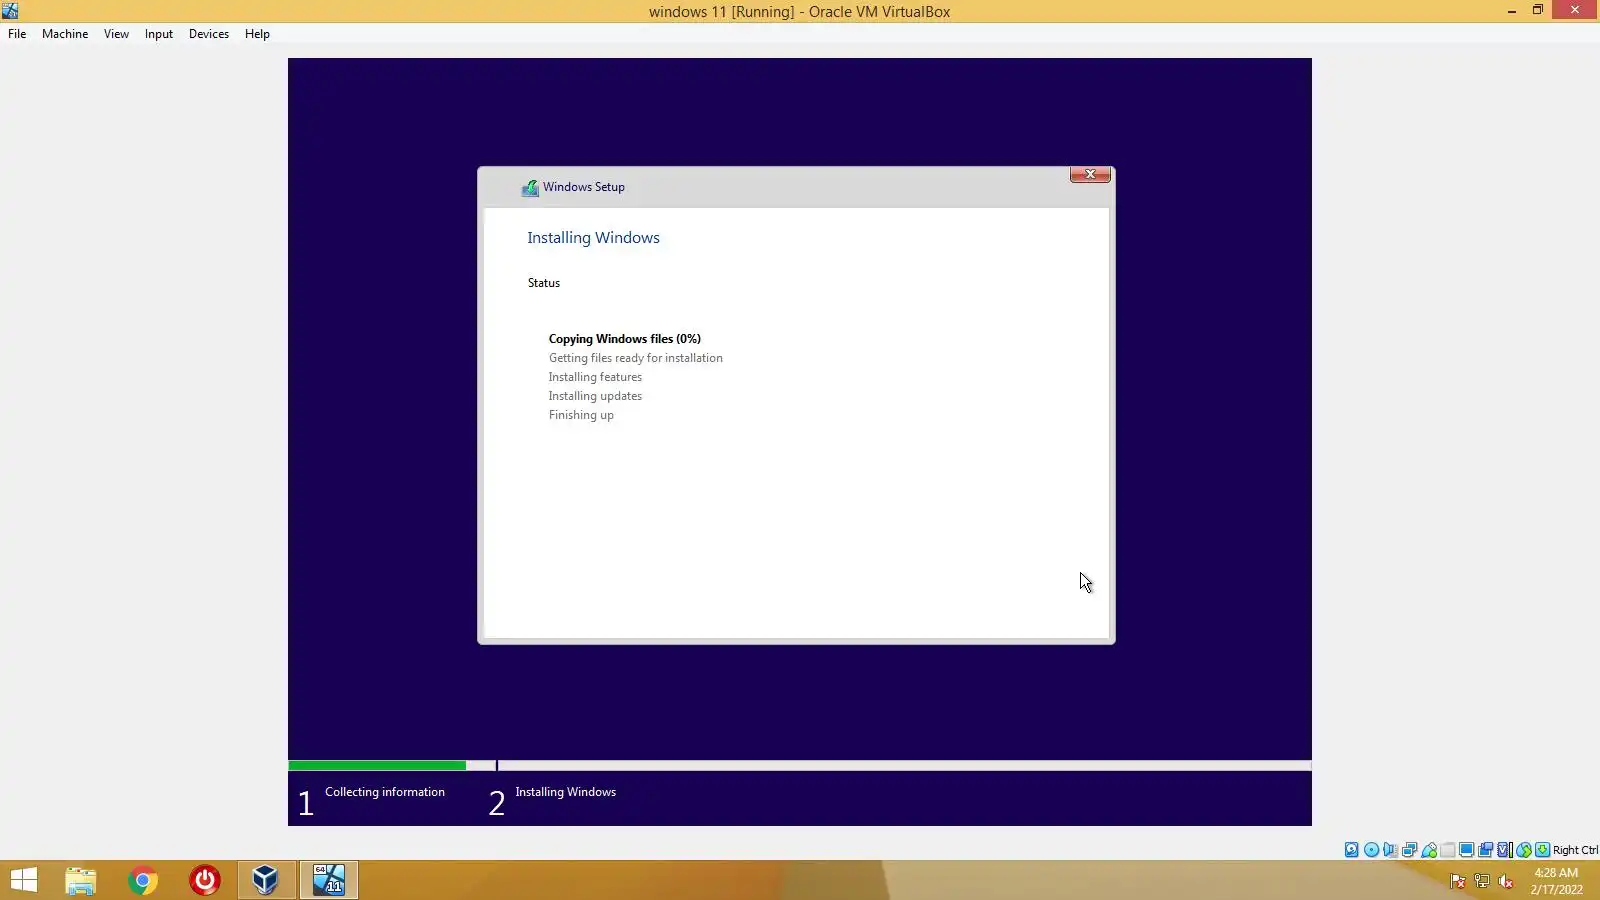Launch Google Chrome from the taskbar

pos(143,880)
